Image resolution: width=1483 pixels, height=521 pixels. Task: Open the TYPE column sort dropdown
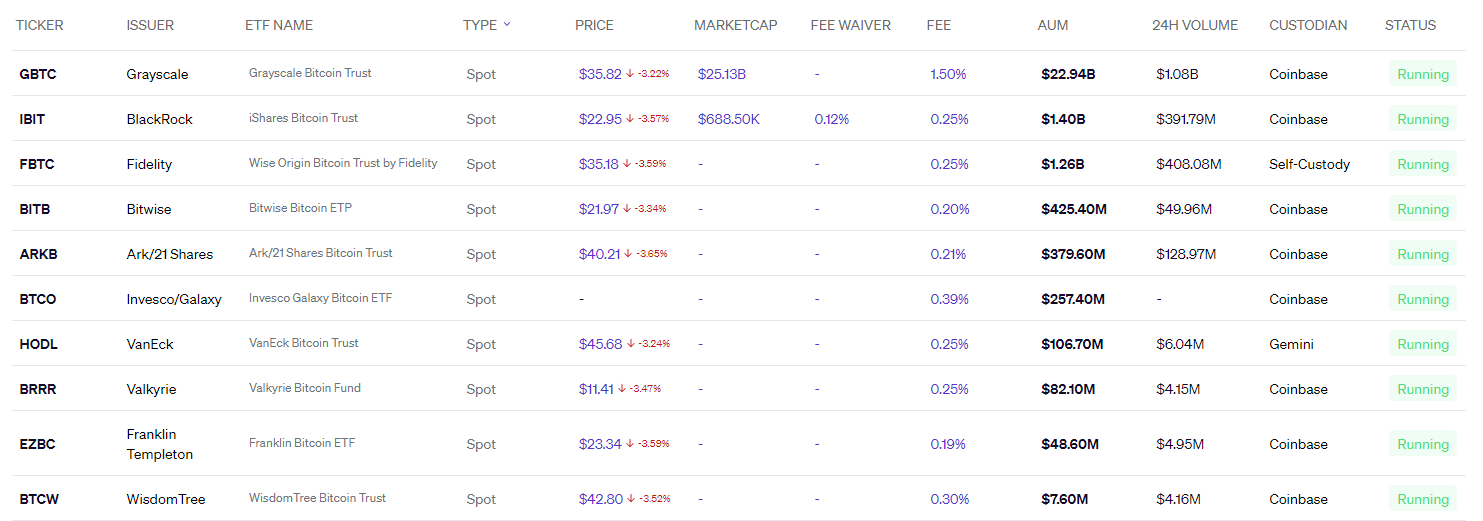[x=507, y=25]
